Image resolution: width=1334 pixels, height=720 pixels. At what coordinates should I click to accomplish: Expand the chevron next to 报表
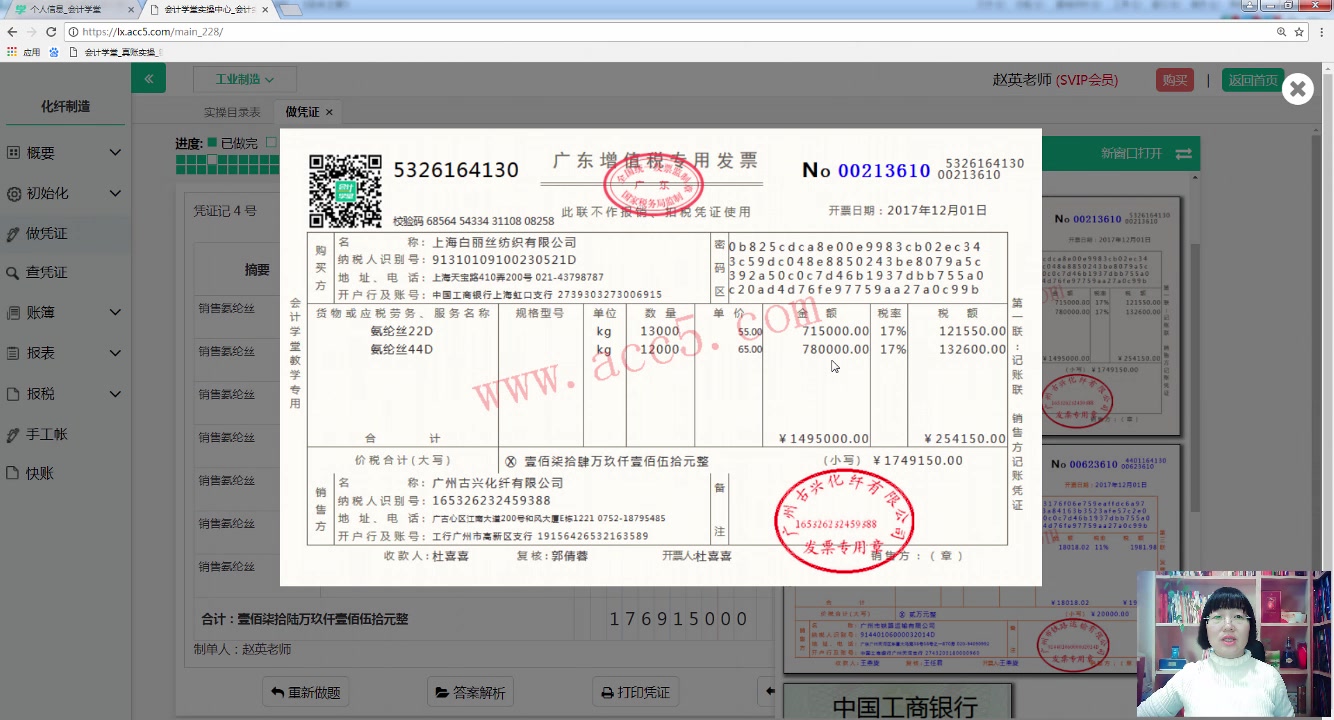click(x=115, y=353)
